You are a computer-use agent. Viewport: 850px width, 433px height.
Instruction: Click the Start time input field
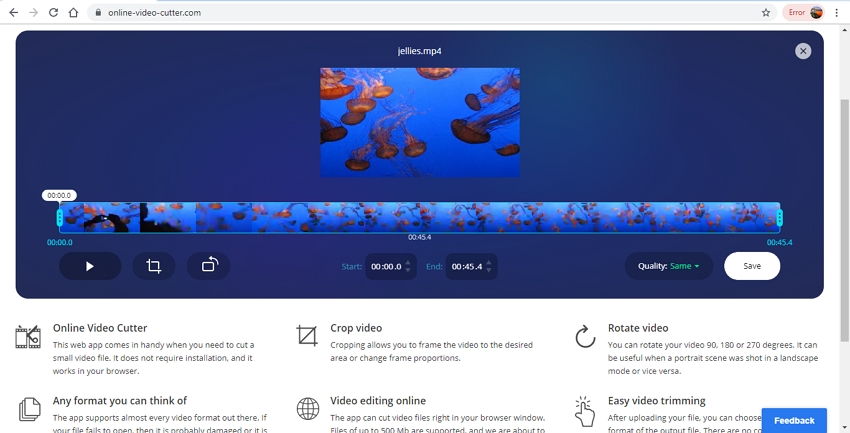(x=385, y=267)
